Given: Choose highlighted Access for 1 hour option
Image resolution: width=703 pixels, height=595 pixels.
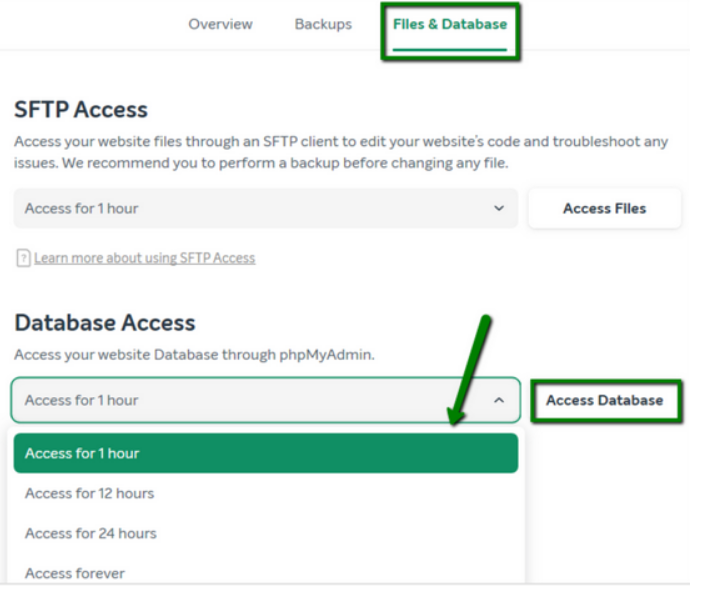Looking at the screenshot, I should 265,453.
